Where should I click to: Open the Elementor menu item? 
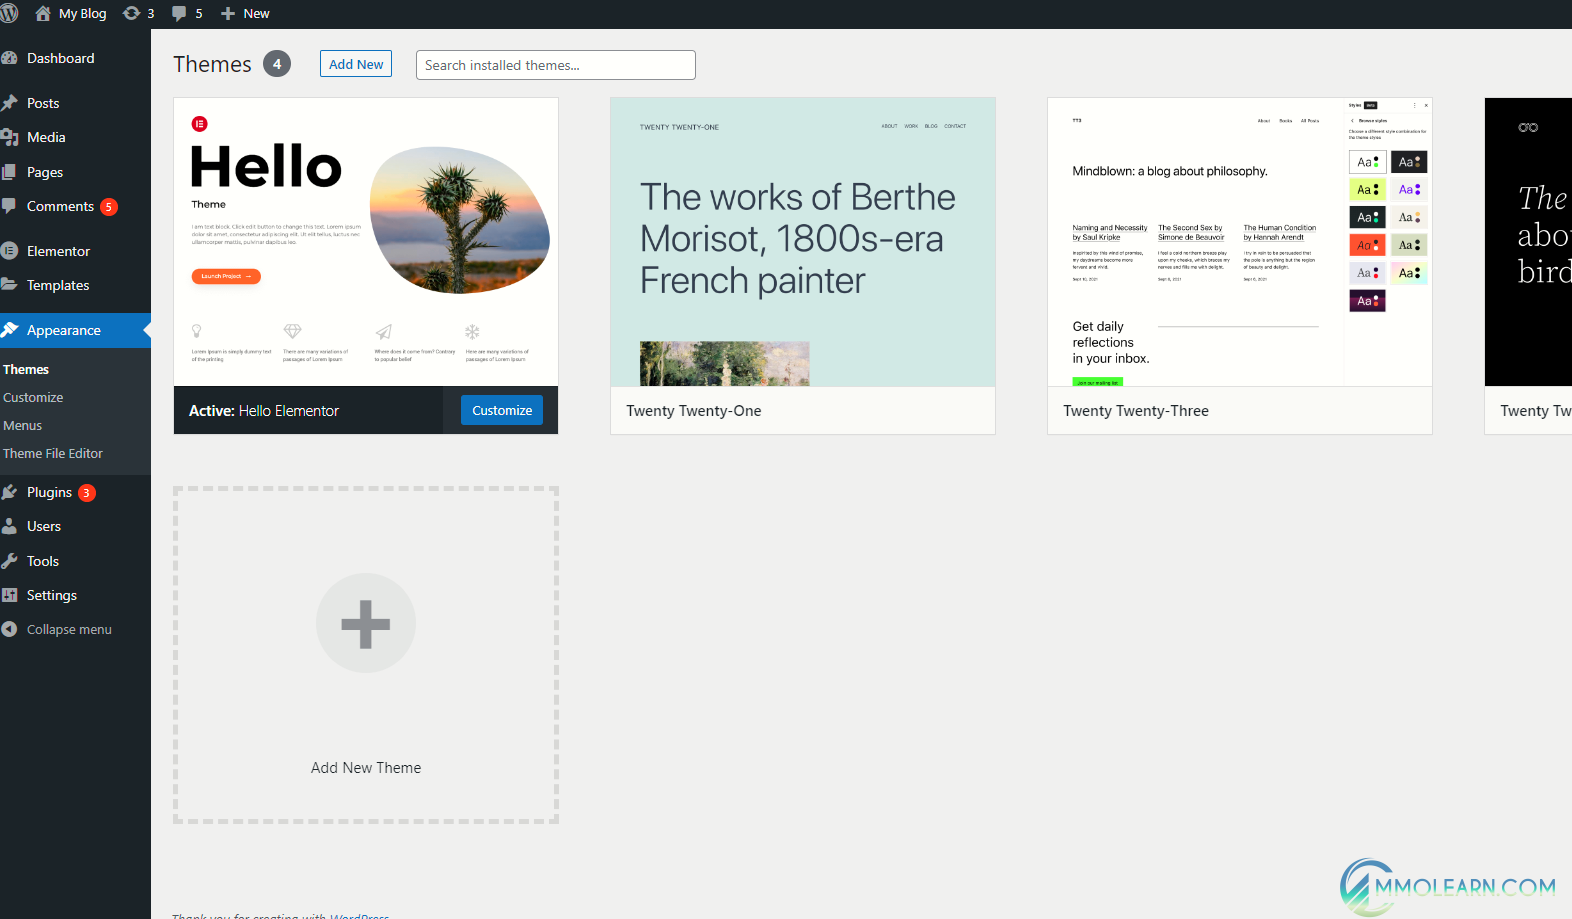pos(58,251)
